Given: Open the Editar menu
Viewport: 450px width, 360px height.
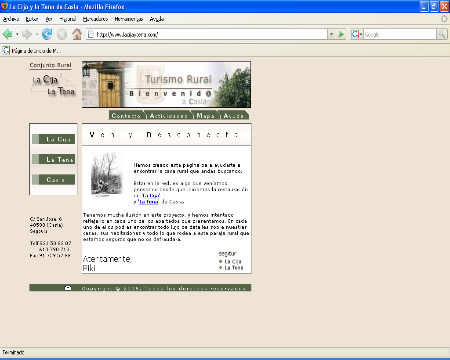Looking at the screenshot, I should tap(32, 19).
